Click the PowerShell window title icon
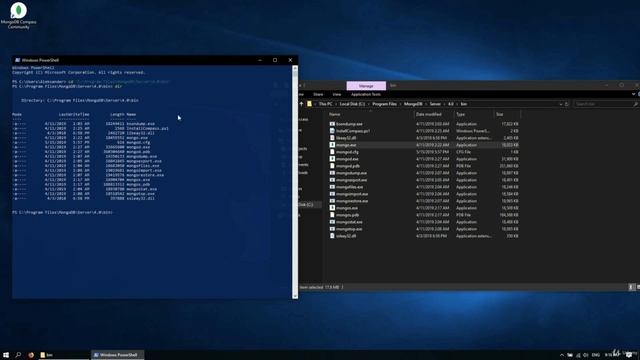Viewport: 640px width, 360px height. [18, 60]
